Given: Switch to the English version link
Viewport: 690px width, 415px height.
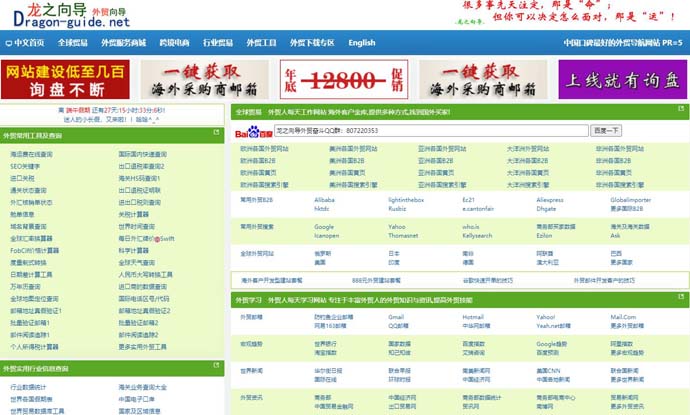Looking at the screenshot, I should pos(362,43).
